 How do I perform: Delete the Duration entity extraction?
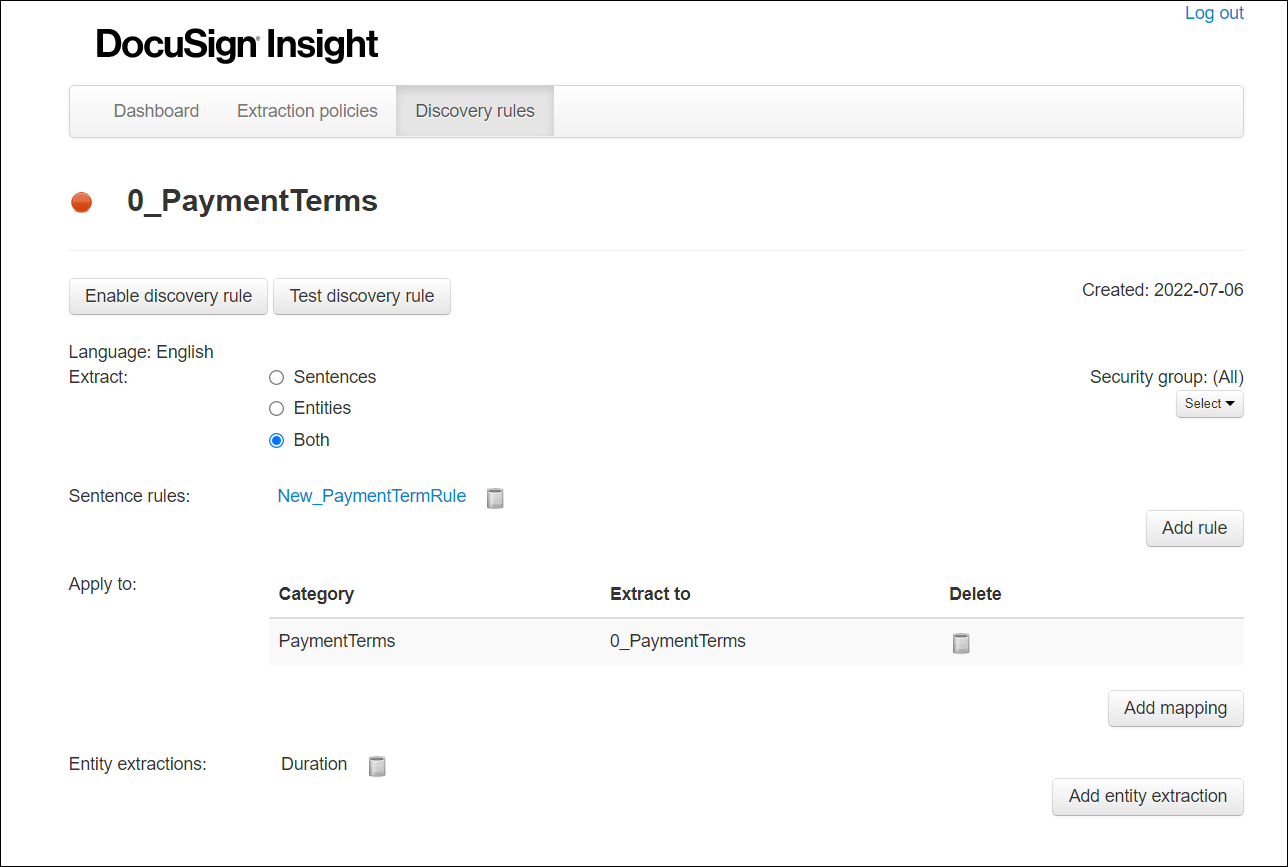[x=377, y=765]
